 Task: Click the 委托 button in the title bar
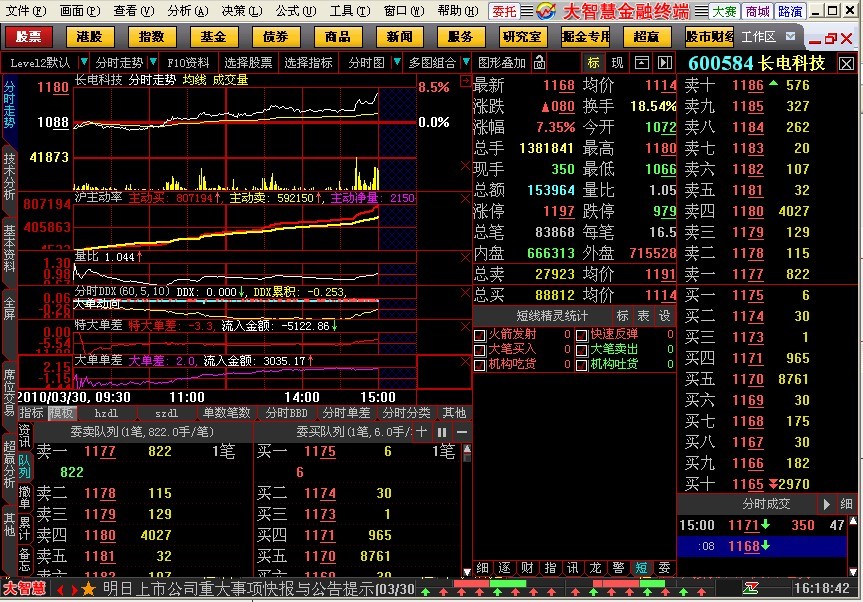click(504, 11)
